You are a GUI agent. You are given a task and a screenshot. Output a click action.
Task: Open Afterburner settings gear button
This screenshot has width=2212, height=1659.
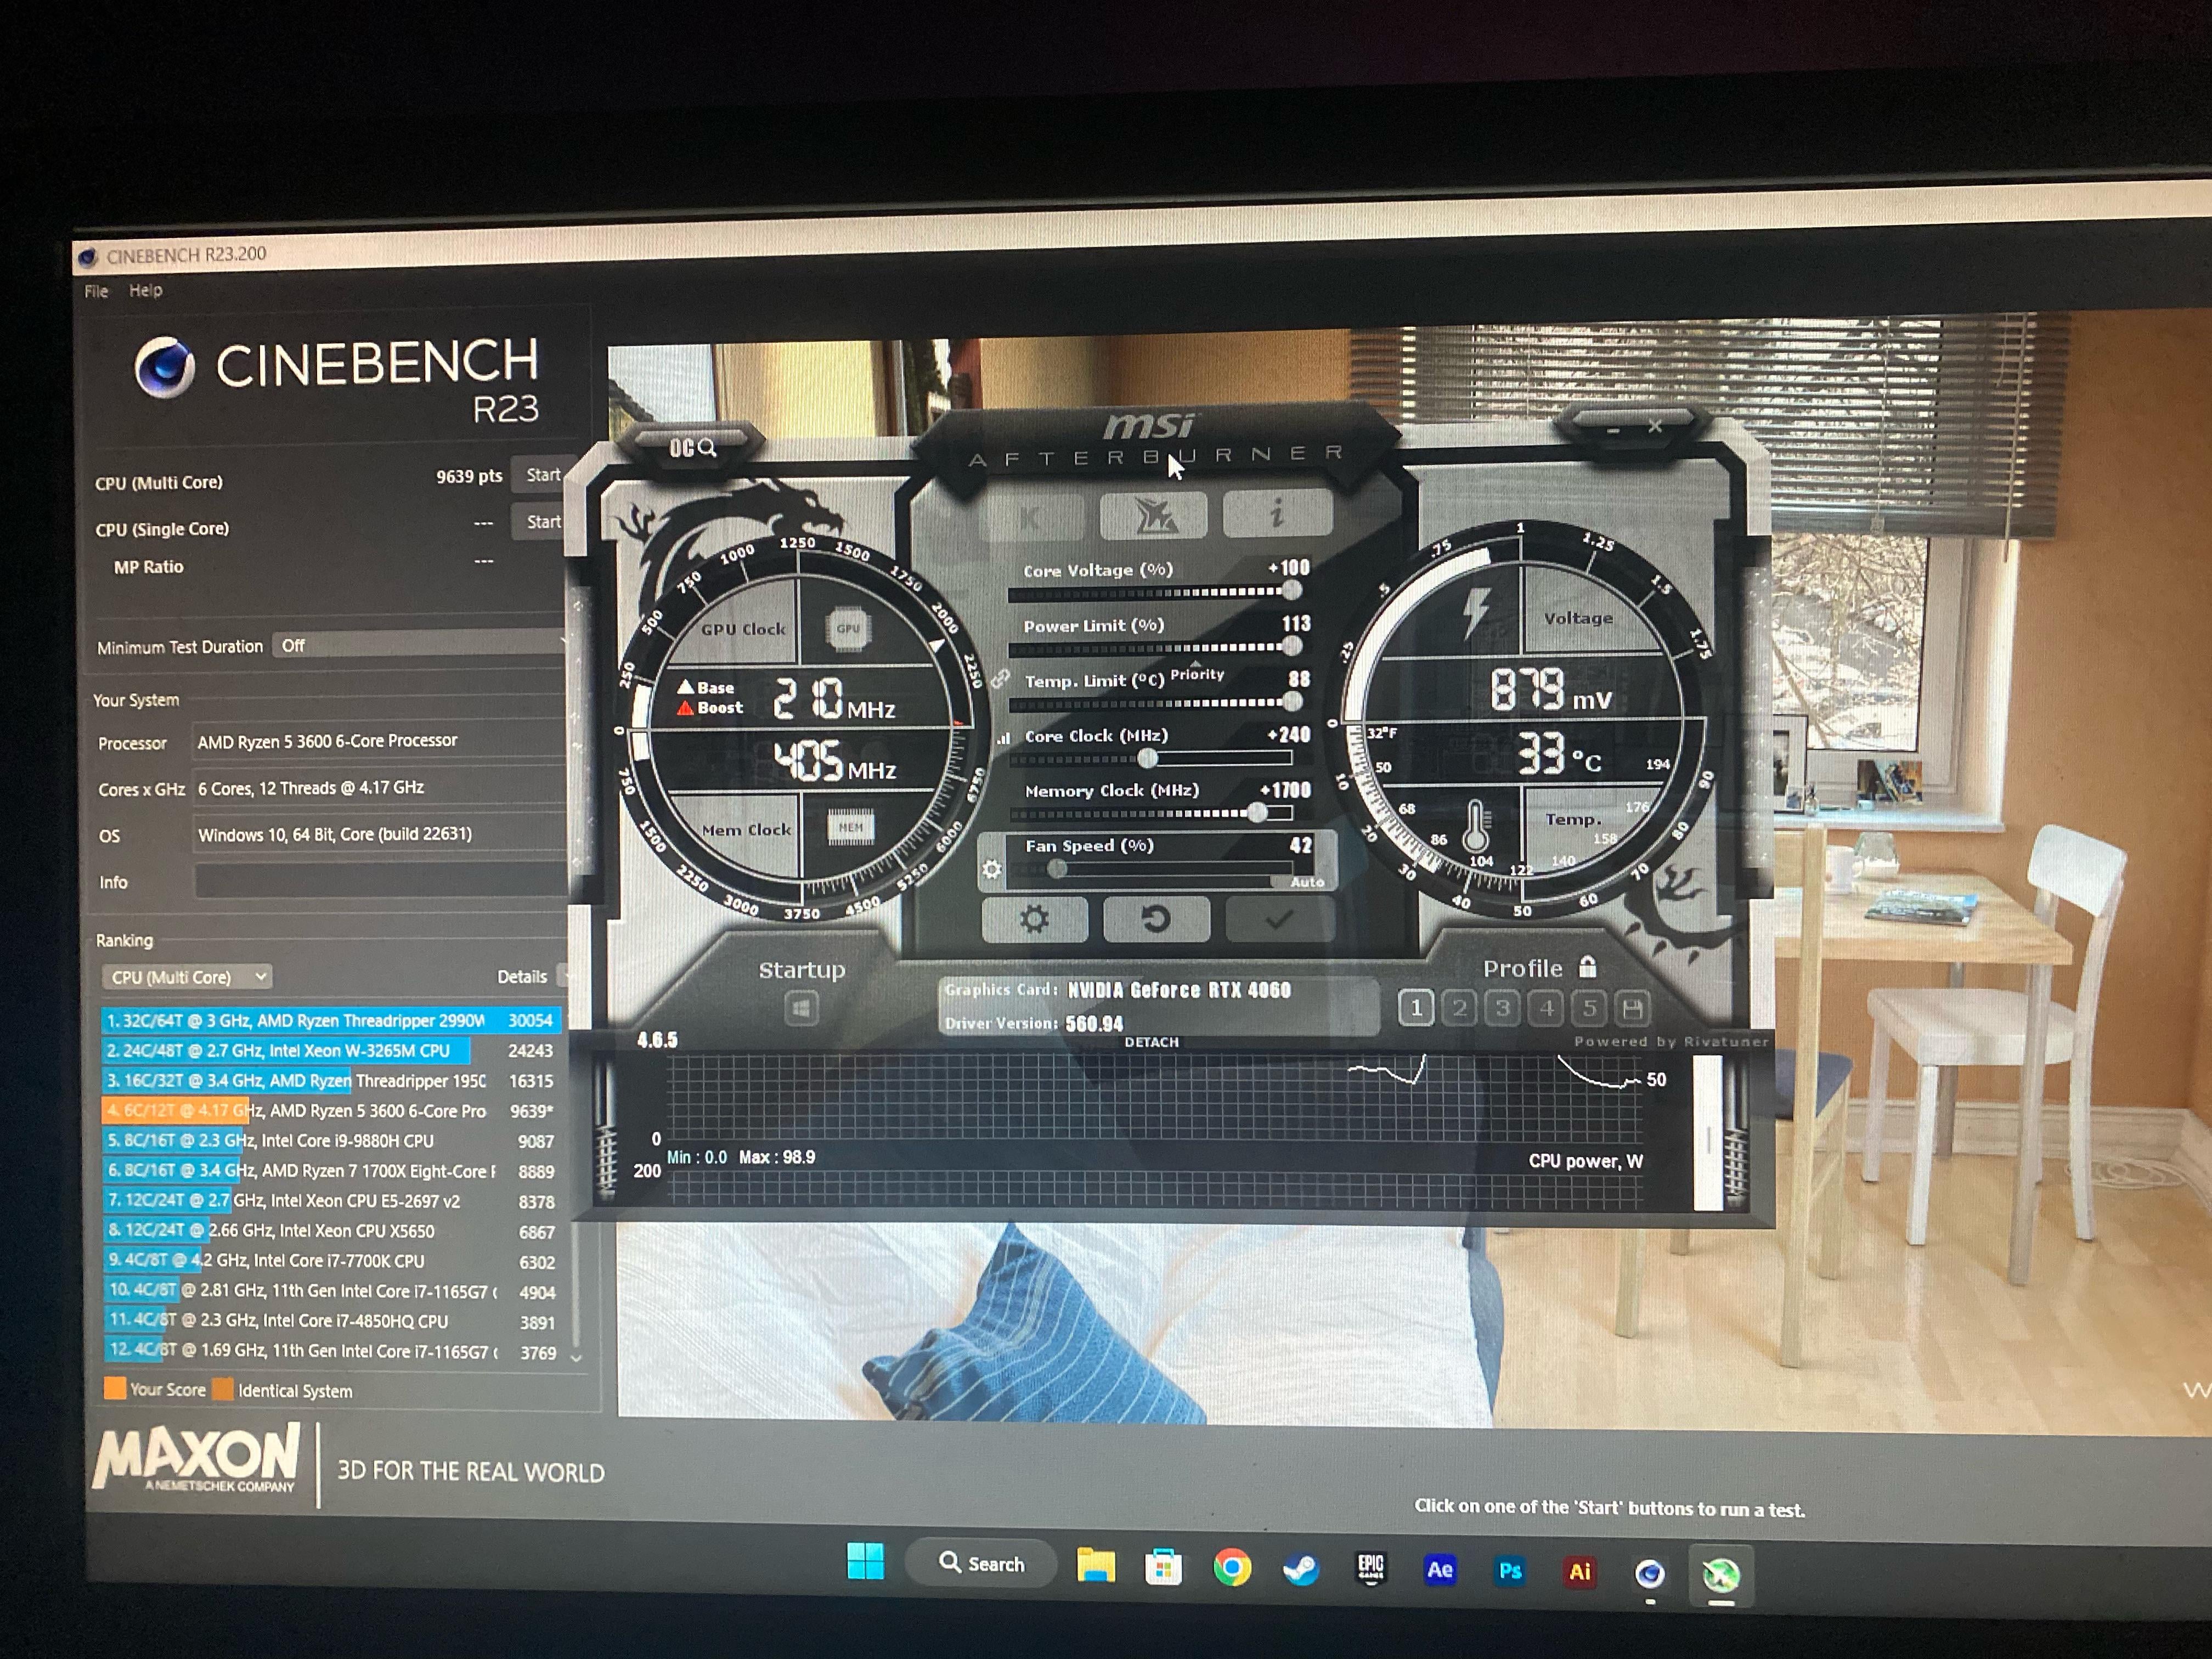point(1034,919)
